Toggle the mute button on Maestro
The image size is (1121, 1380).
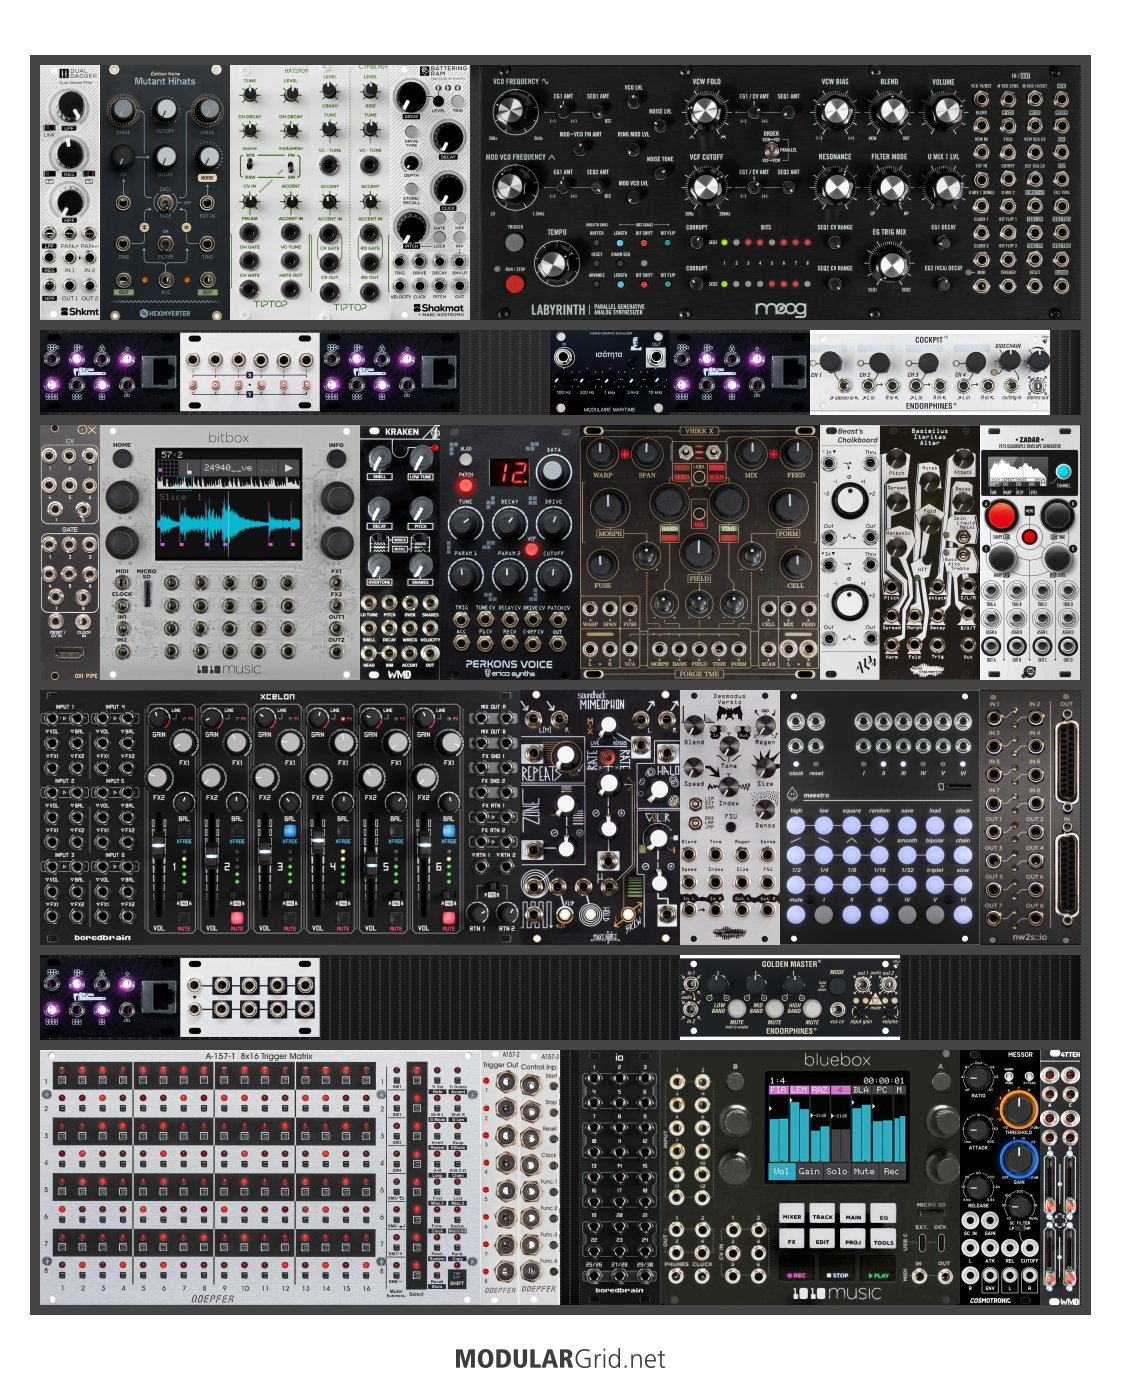[x=796, y=914]
